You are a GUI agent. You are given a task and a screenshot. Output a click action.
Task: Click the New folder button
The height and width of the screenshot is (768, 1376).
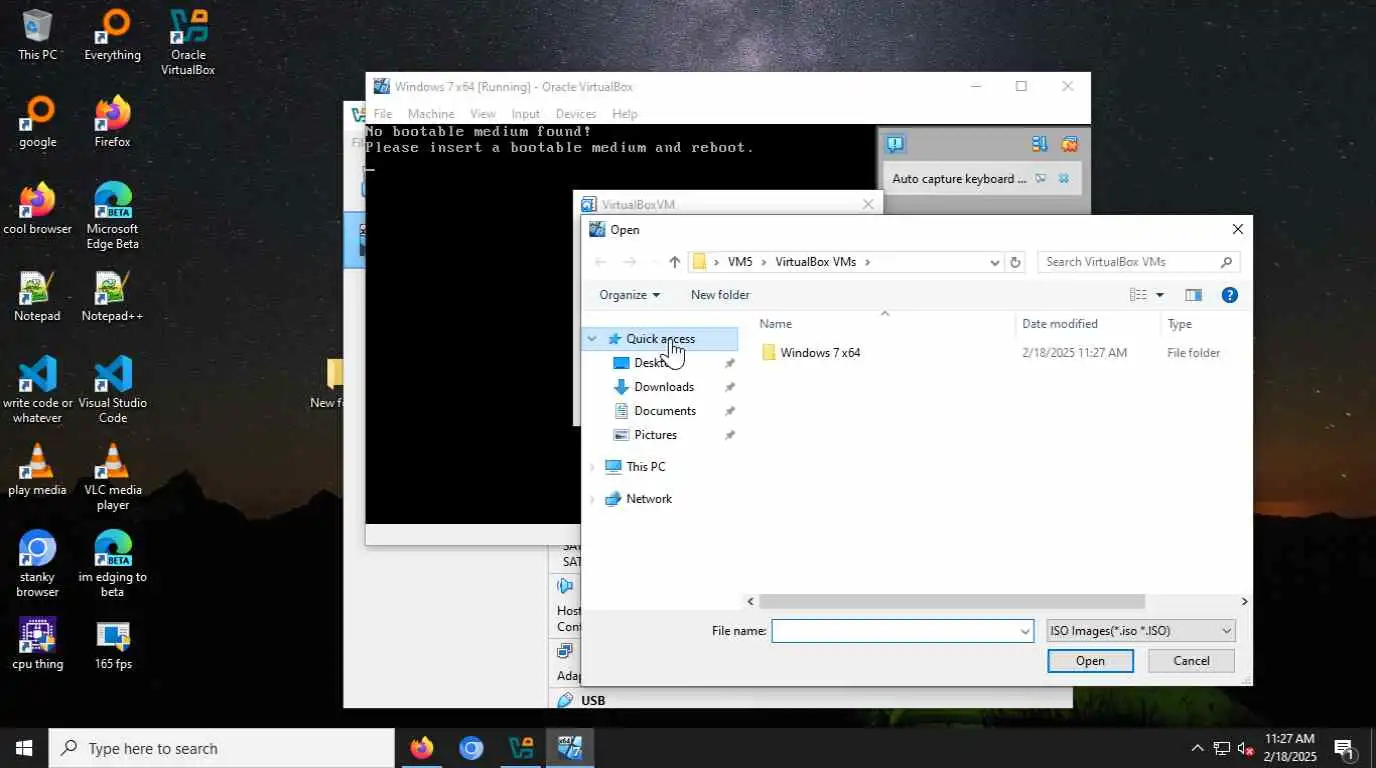pos(720,295)
